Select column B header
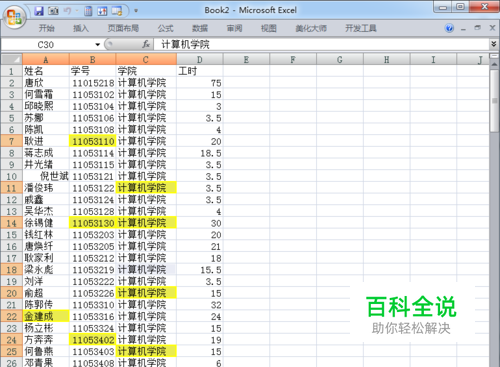500x367 pixels. click(x=92, y=59)
